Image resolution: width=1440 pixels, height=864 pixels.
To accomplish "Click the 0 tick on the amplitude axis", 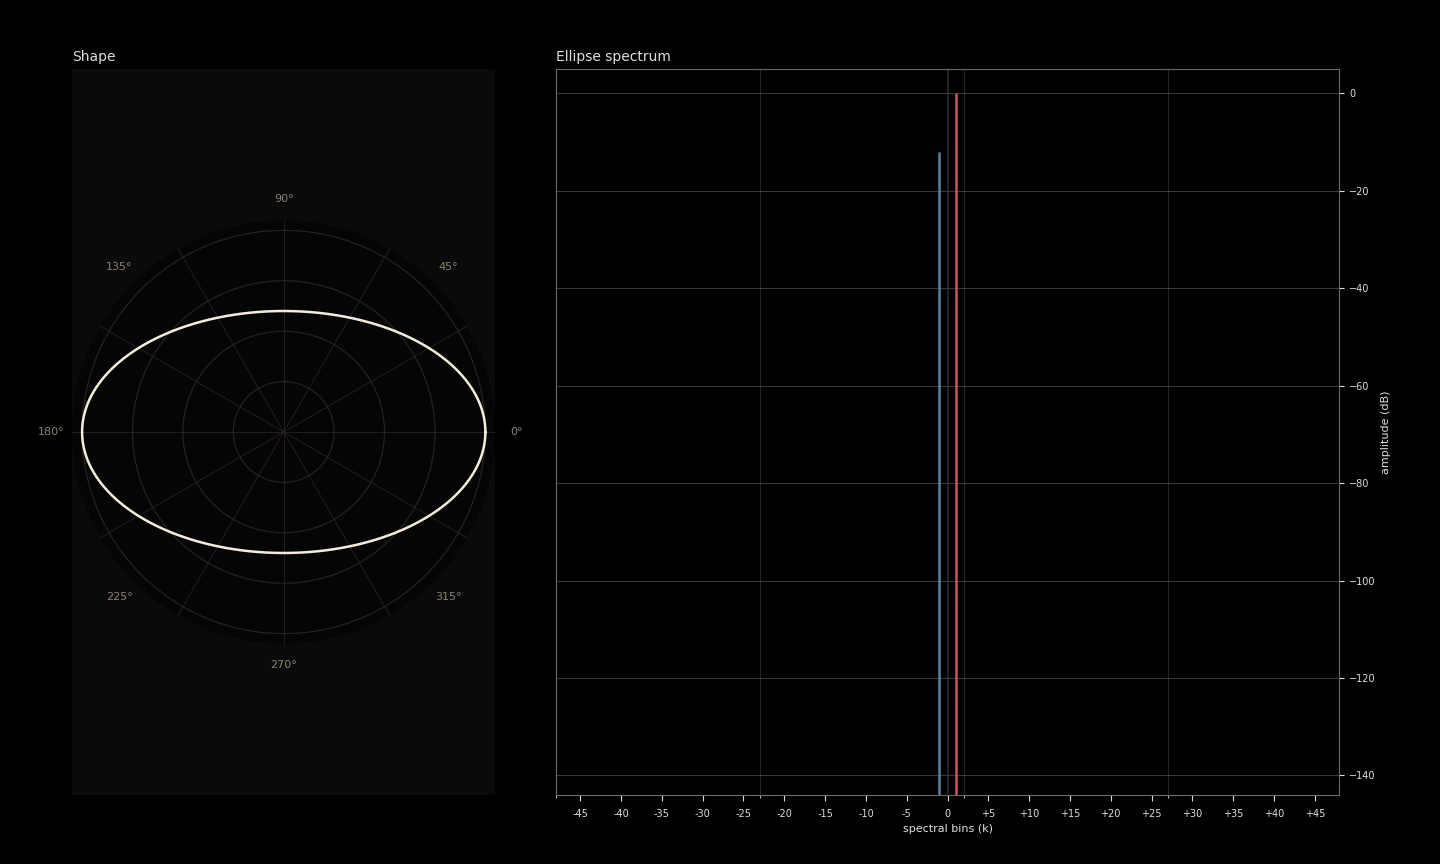I will [1353, 94].
